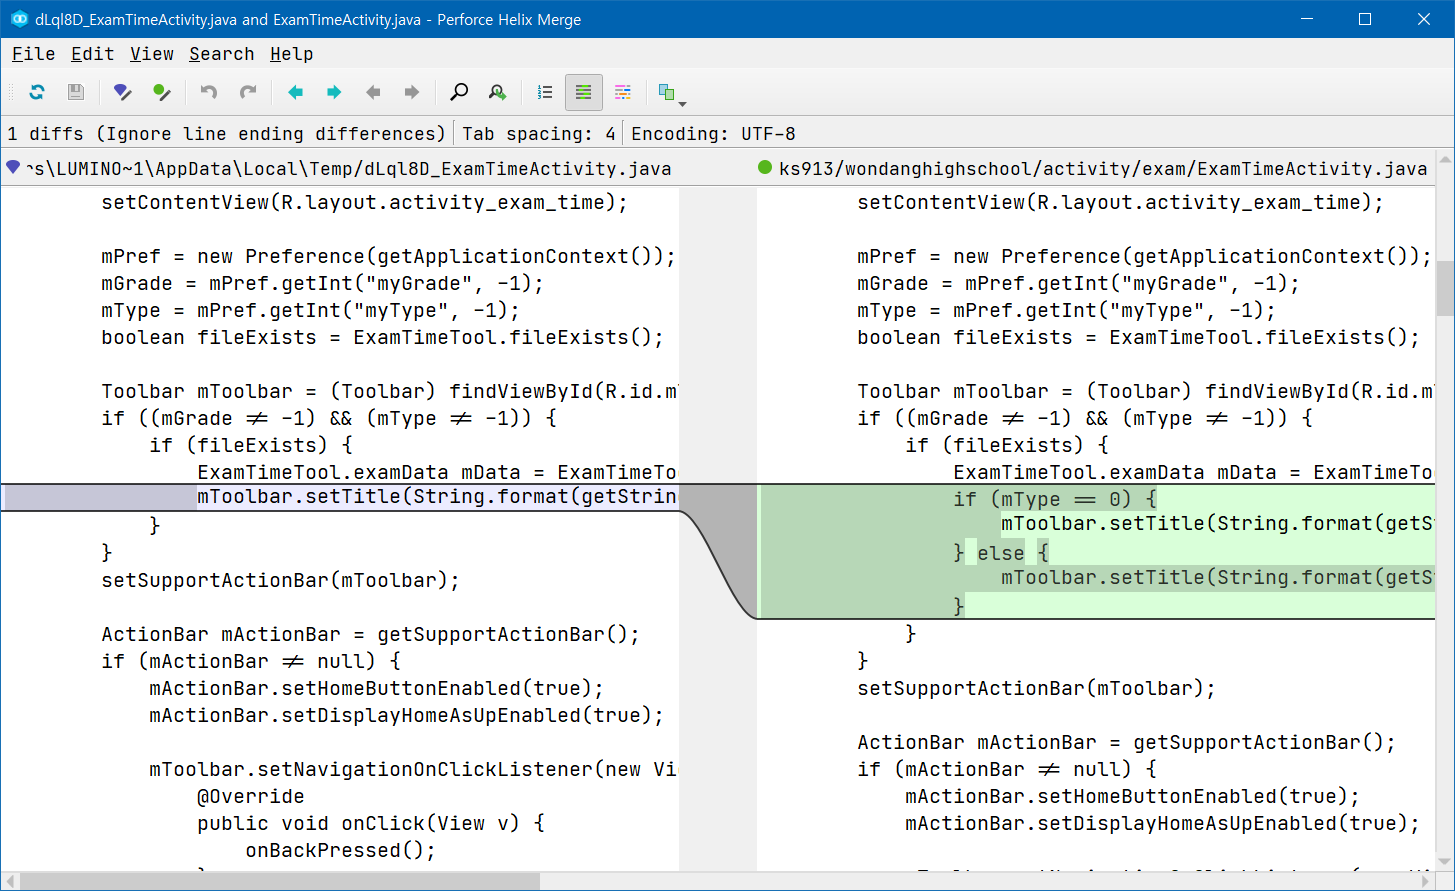Click 'onBackPressed();' line in left pane
1455x891 pixels.
click(x=341, y=850)
